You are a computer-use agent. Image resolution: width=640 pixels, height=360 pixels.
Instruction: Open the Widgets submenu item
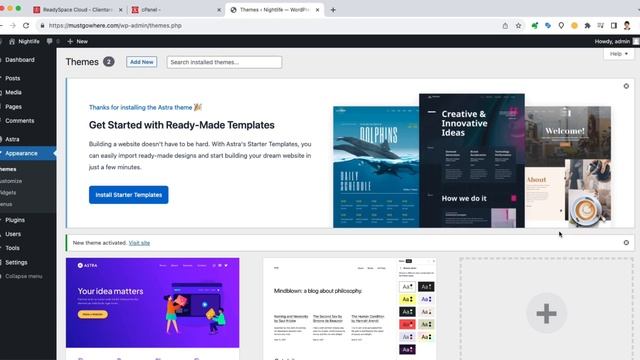(8, 192)
